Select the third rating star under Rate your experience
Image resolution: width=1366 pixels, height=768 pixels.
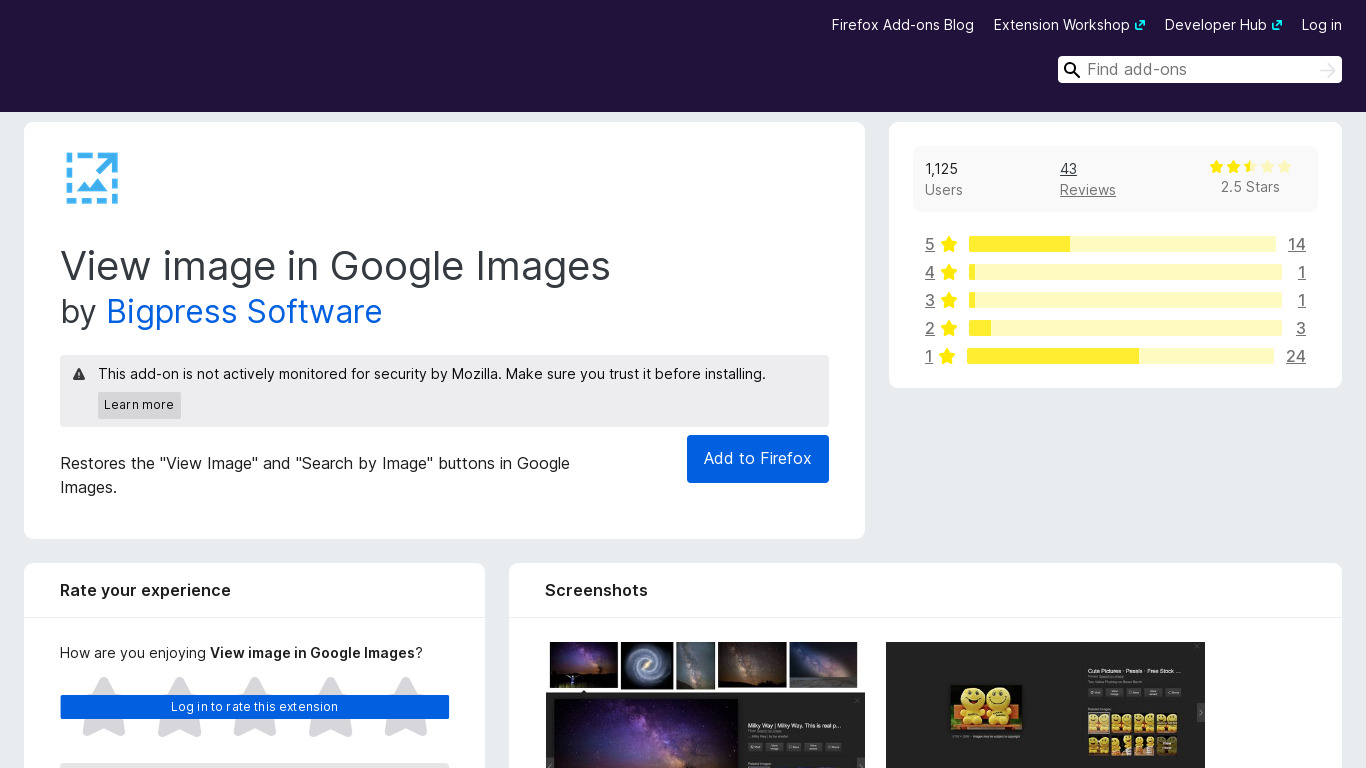[255, 707]
